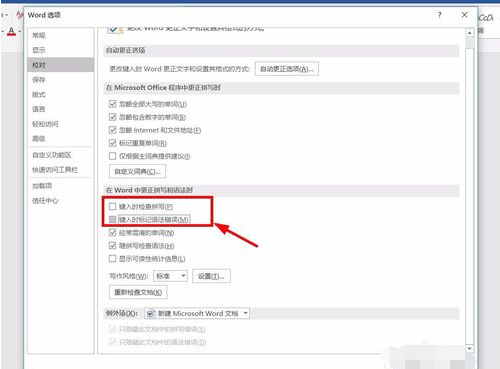Toggle 忽略 Internet 和文件地址(F) checkbox
The image size is (500, 369).
click(113, 130)
